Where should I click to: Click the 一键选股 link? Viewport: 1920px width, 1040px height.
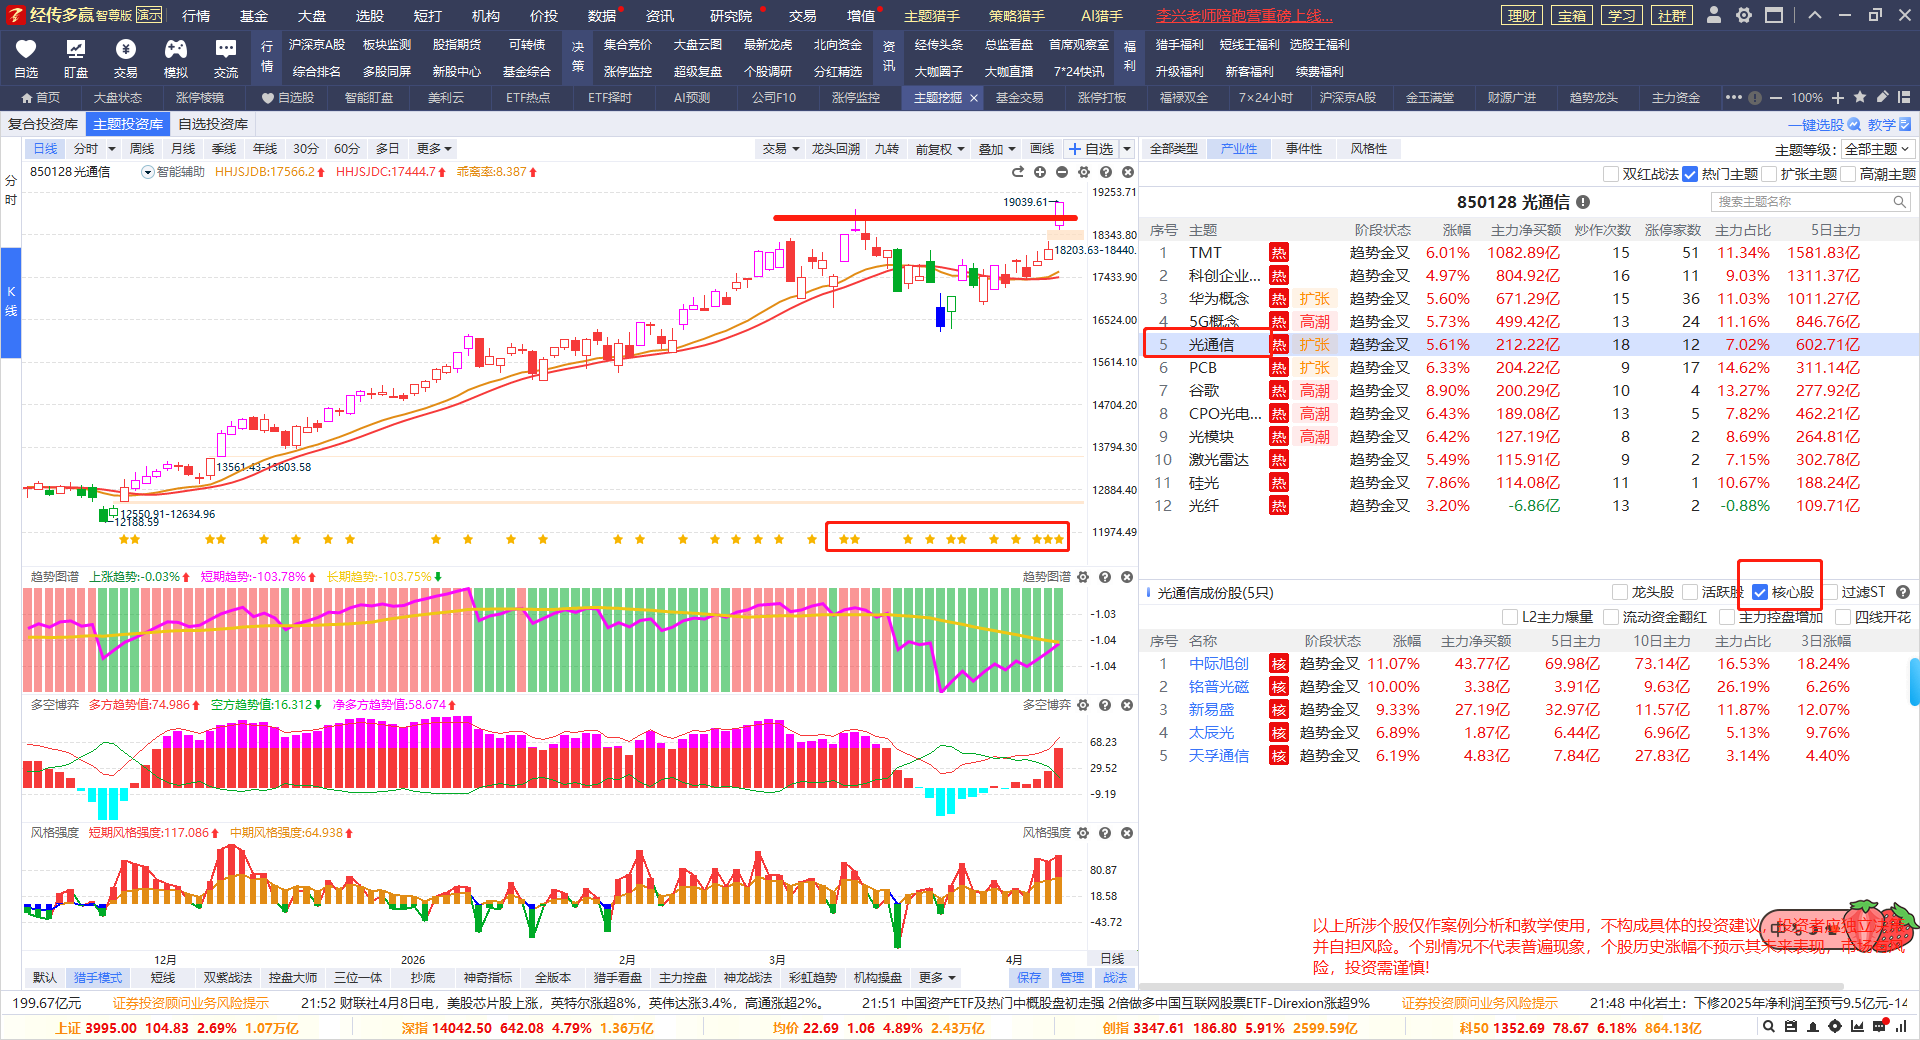[1824, 125]
